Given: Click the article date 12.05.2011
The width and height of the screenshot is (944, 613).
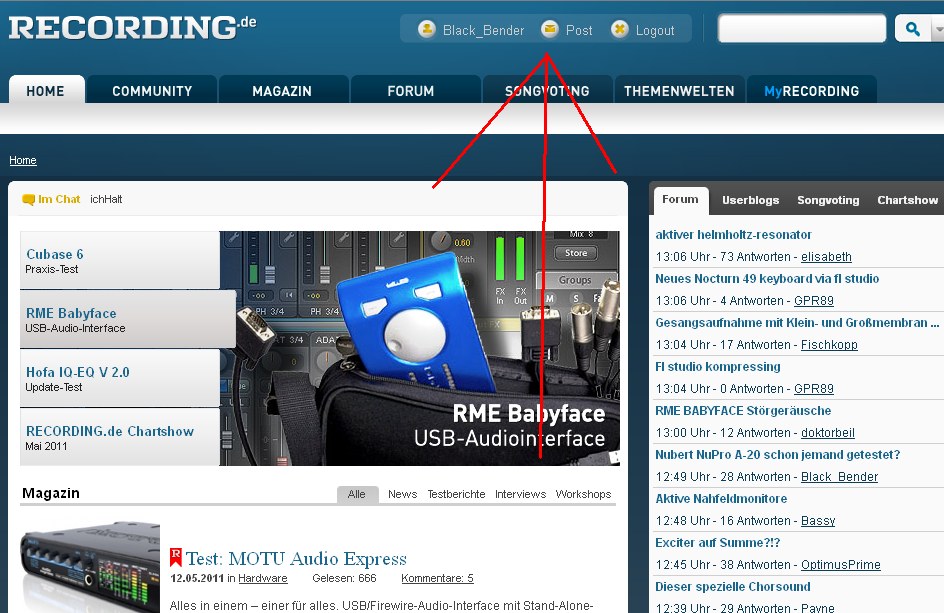Looking at the screenshot, I should tap(197, 578).
